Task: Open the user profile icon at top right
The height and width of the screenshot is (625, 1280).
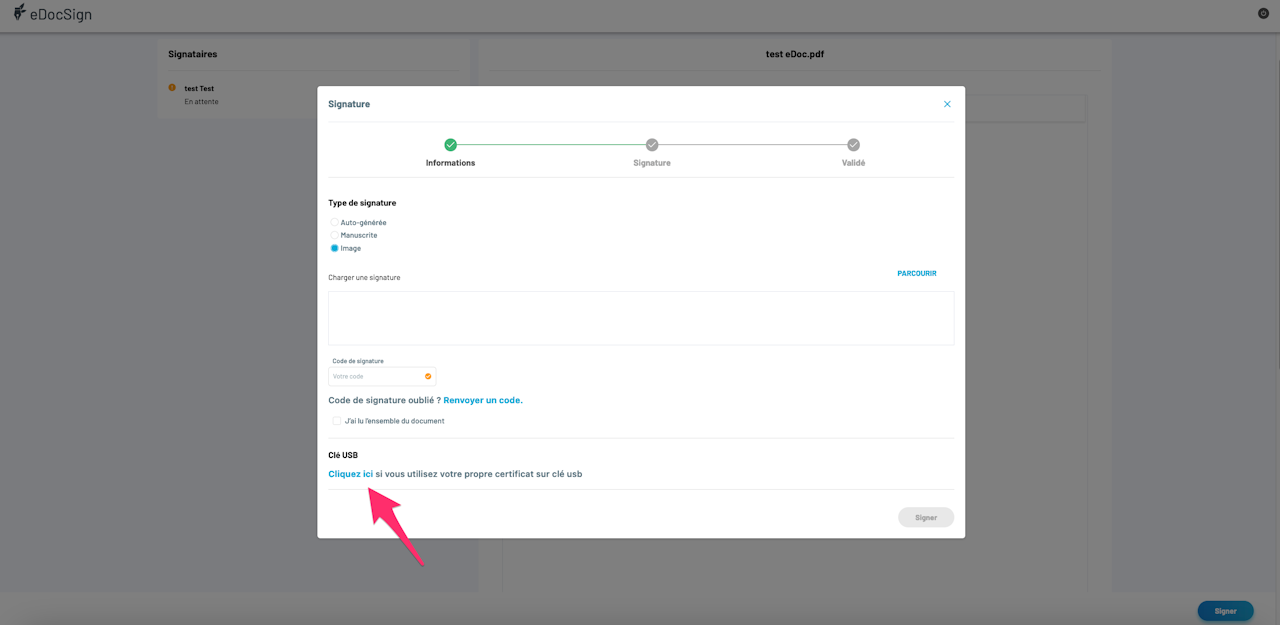Action: 1263,13
